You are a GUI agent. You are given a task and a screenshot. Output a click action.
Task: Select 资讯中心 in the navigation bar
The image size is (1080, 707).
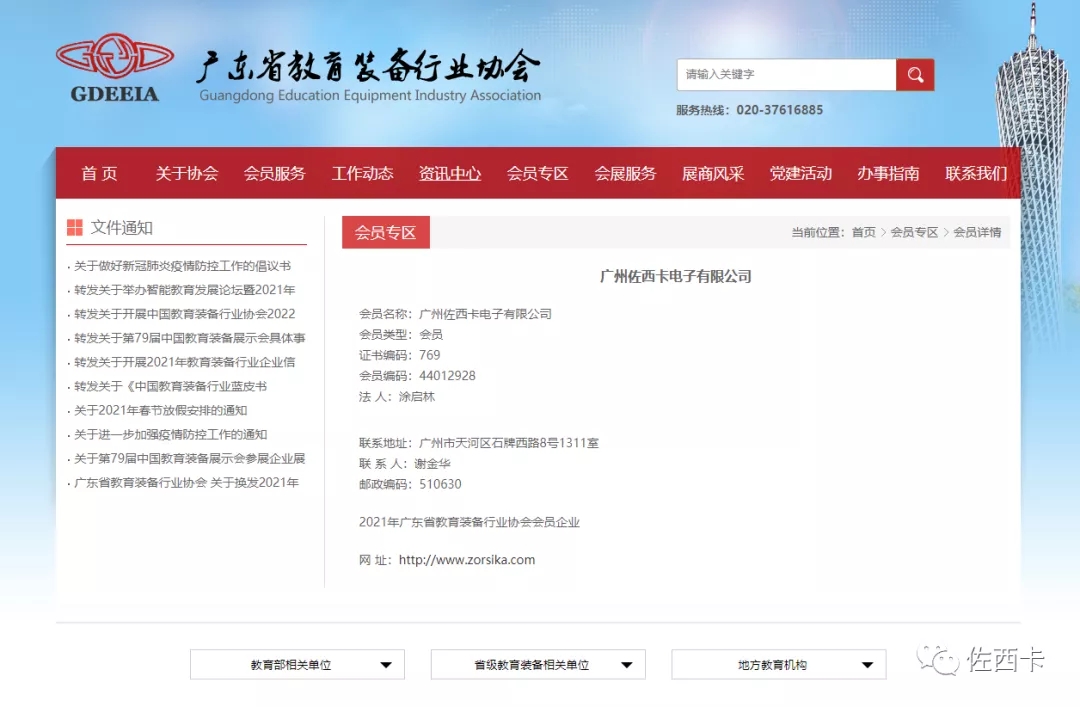click(450, 173)
